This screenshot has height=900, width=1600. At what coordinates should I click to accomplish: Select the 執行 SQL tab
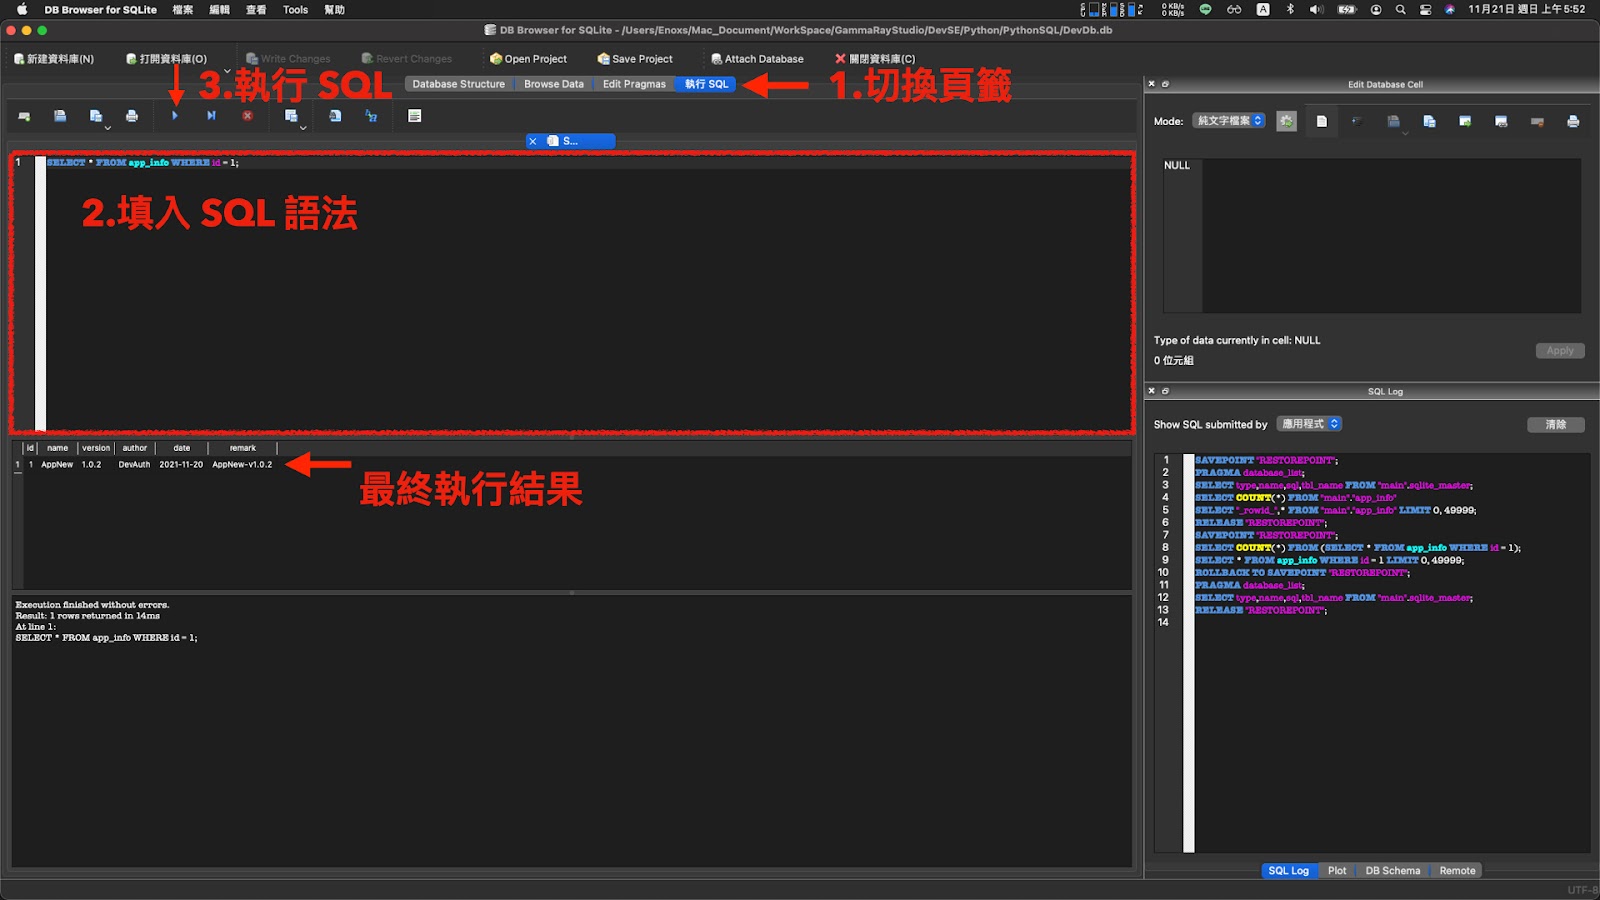coord(706,84)
